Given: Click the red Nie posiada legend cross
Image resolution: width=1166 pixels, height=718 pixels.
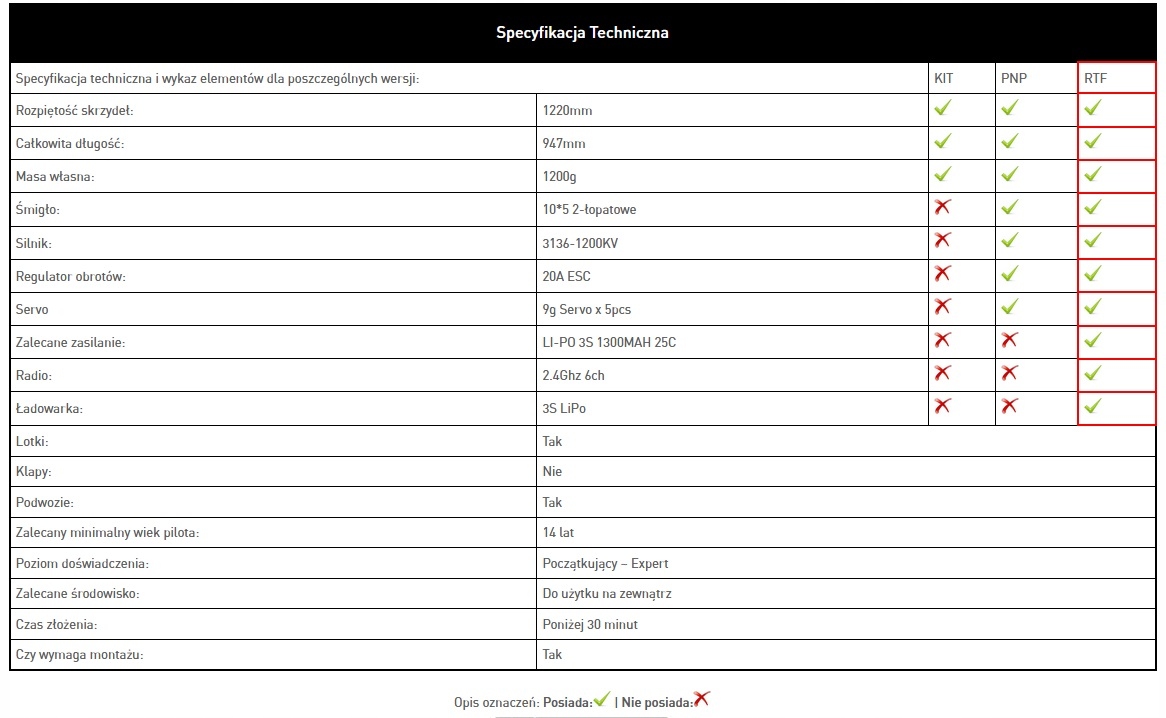Looking at the screenshot, I should point(702,700).
